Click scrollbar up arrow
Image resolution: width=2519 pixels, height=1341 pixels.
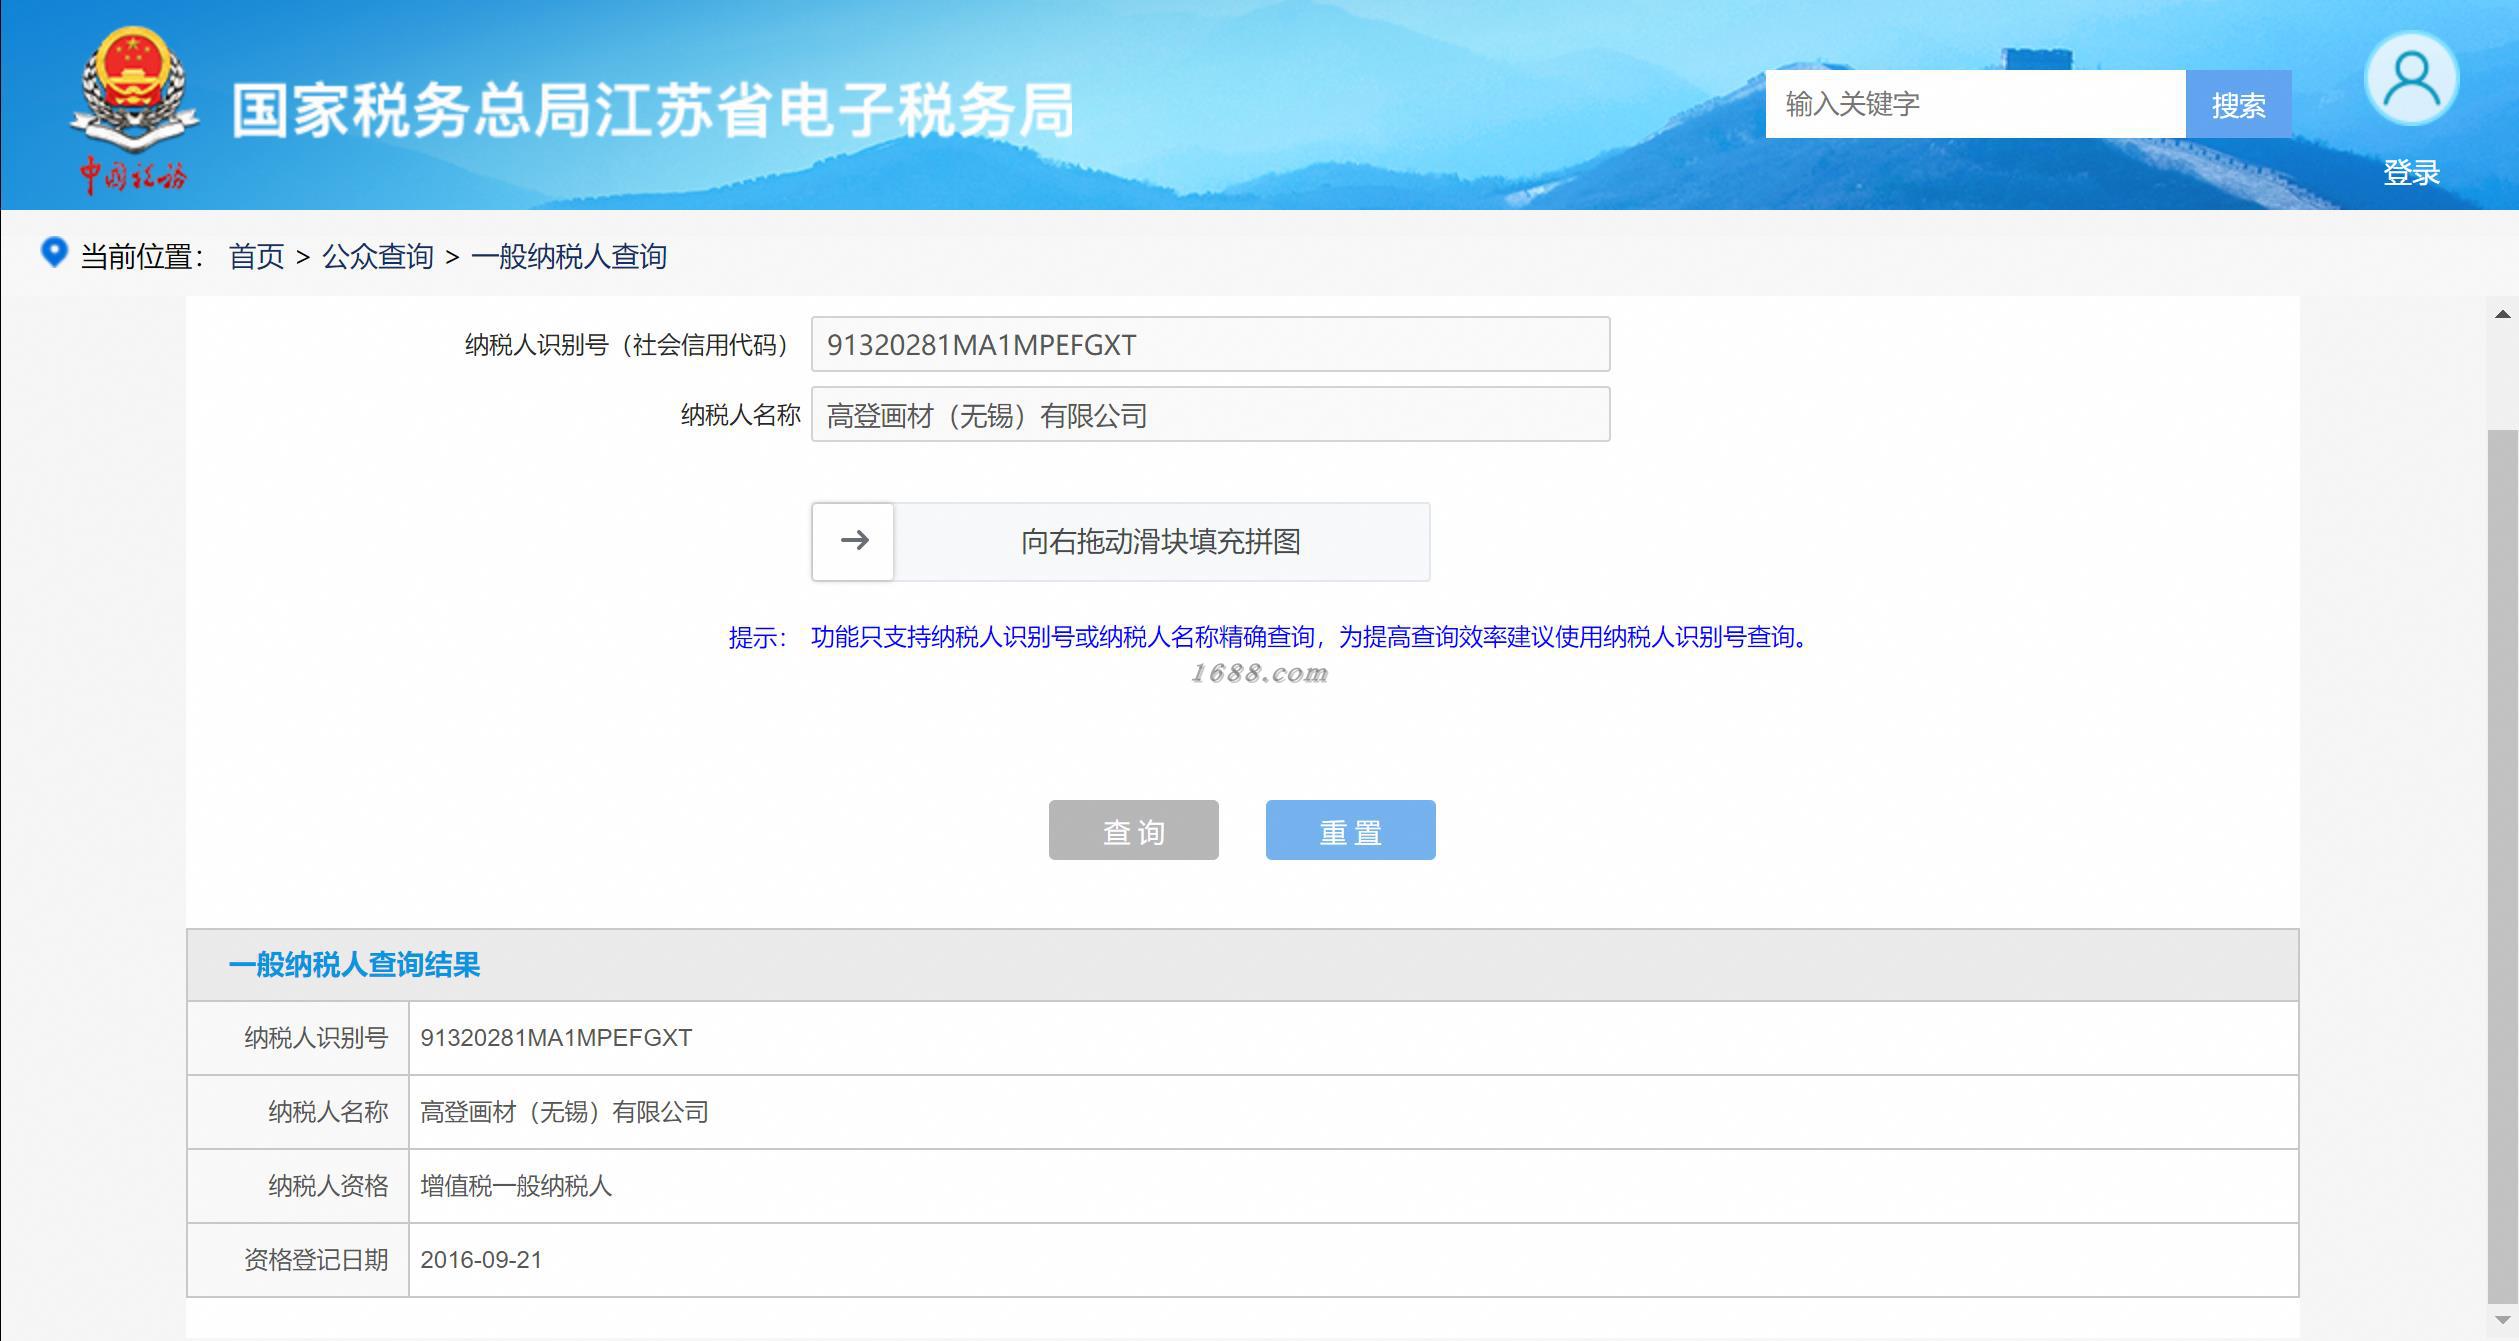(2502, 314)
